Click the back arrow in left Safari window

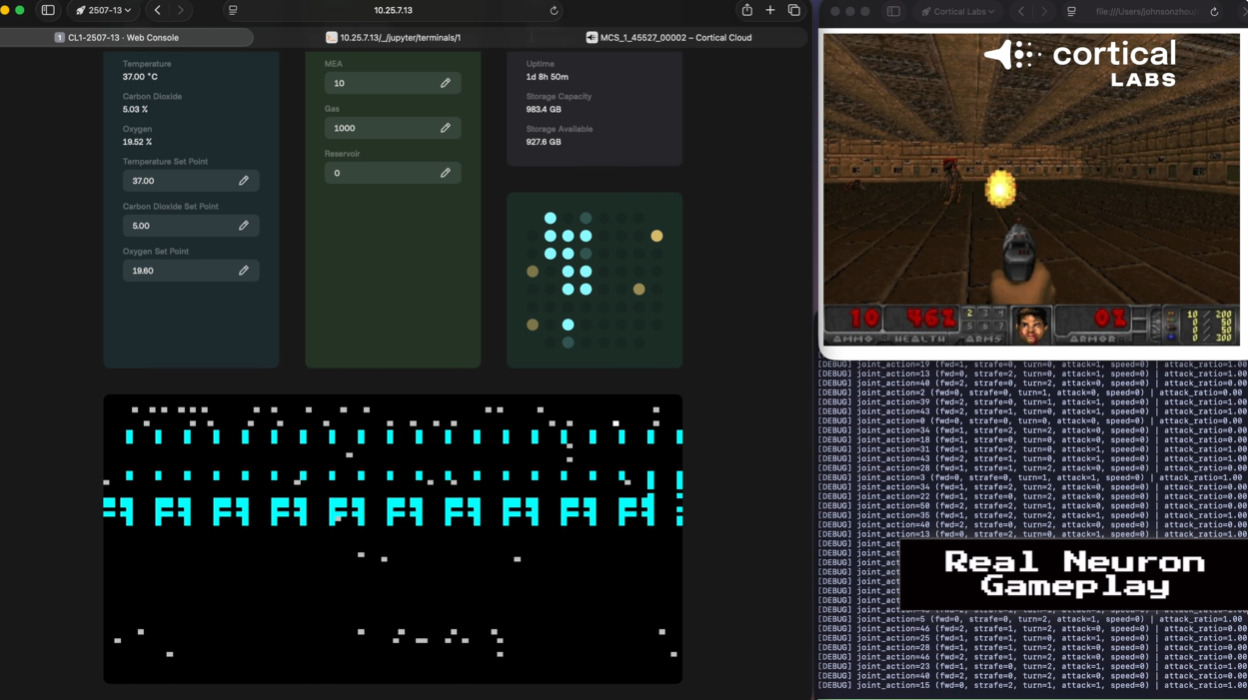(x=157, y=10)
